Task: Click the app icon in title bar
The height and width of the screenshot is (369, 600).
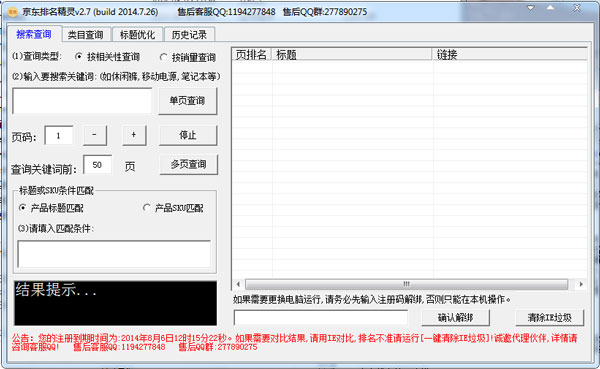Action: [x=13, y=12]
